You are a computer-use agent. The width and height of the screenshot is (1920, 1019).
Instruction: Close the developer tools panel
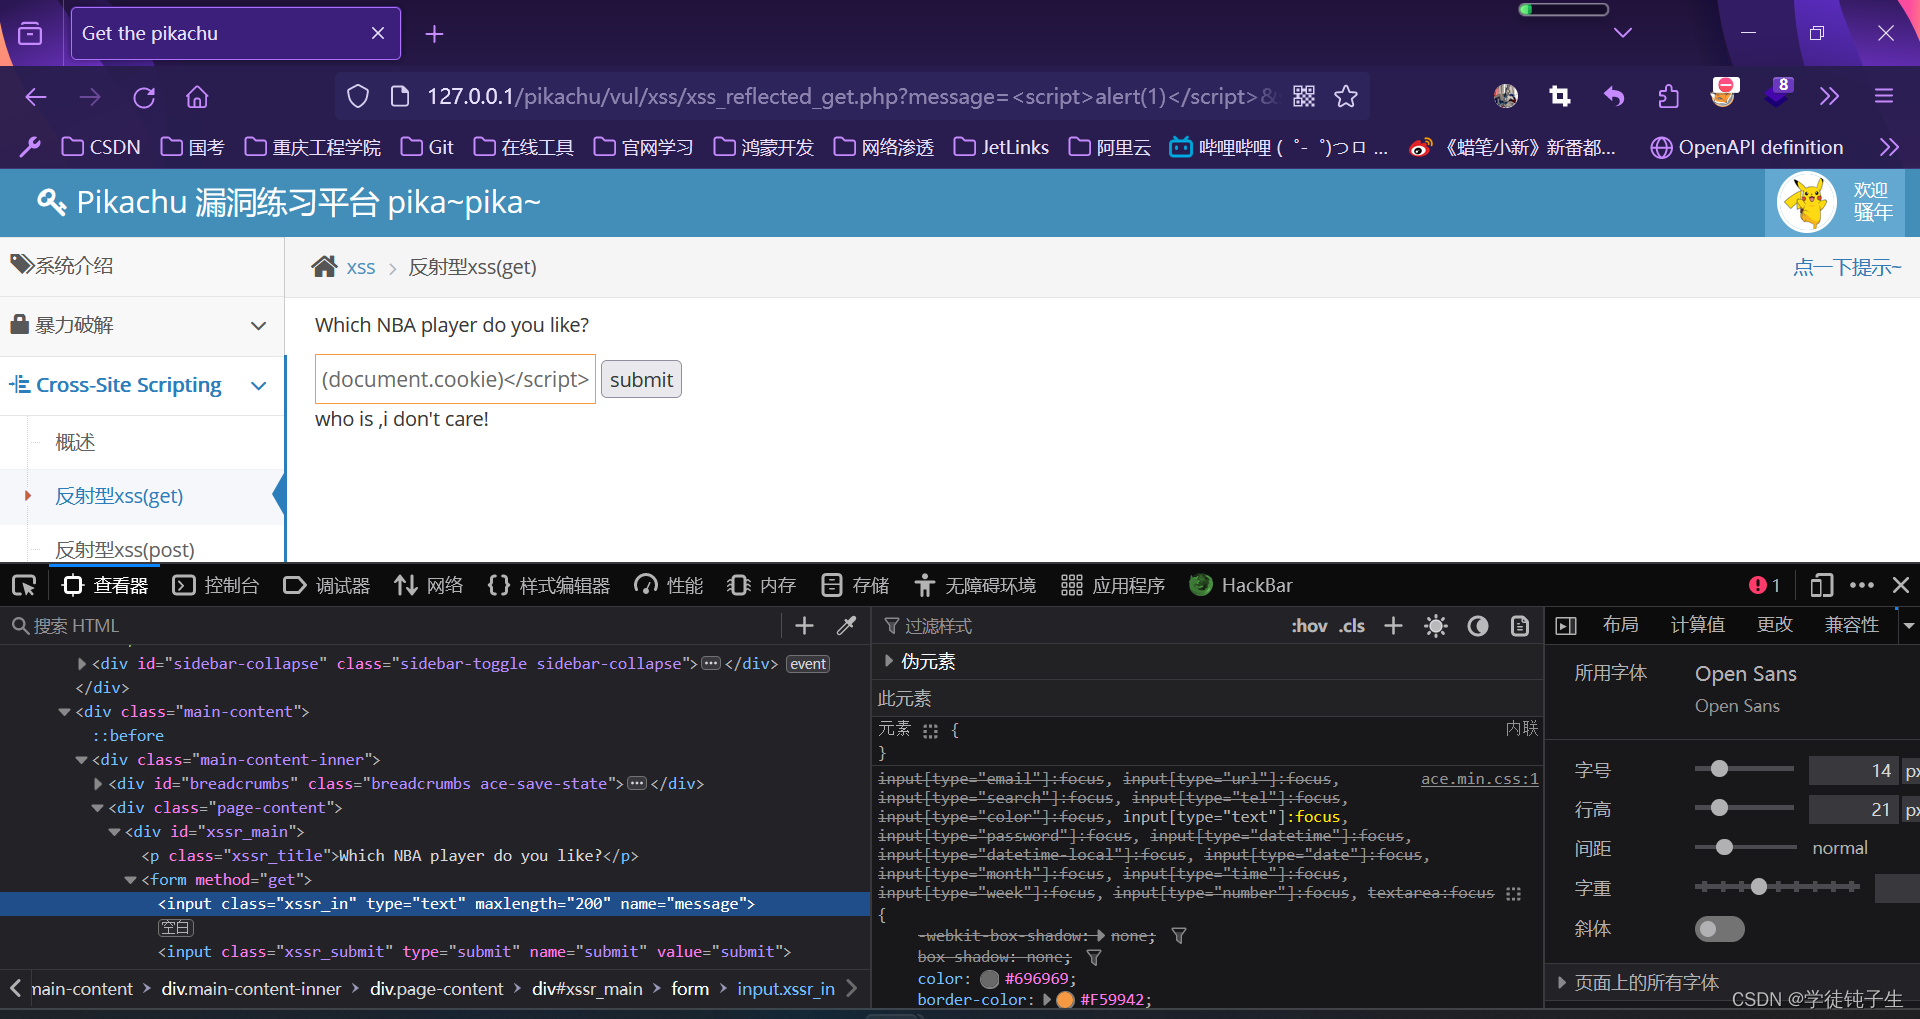click(1901, 585)
